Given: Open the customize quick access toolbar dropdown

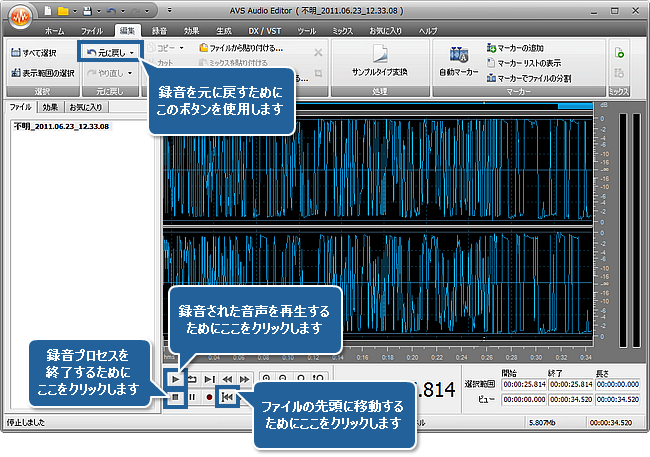Looking at the screenshot, I should (x=170, y=10).
